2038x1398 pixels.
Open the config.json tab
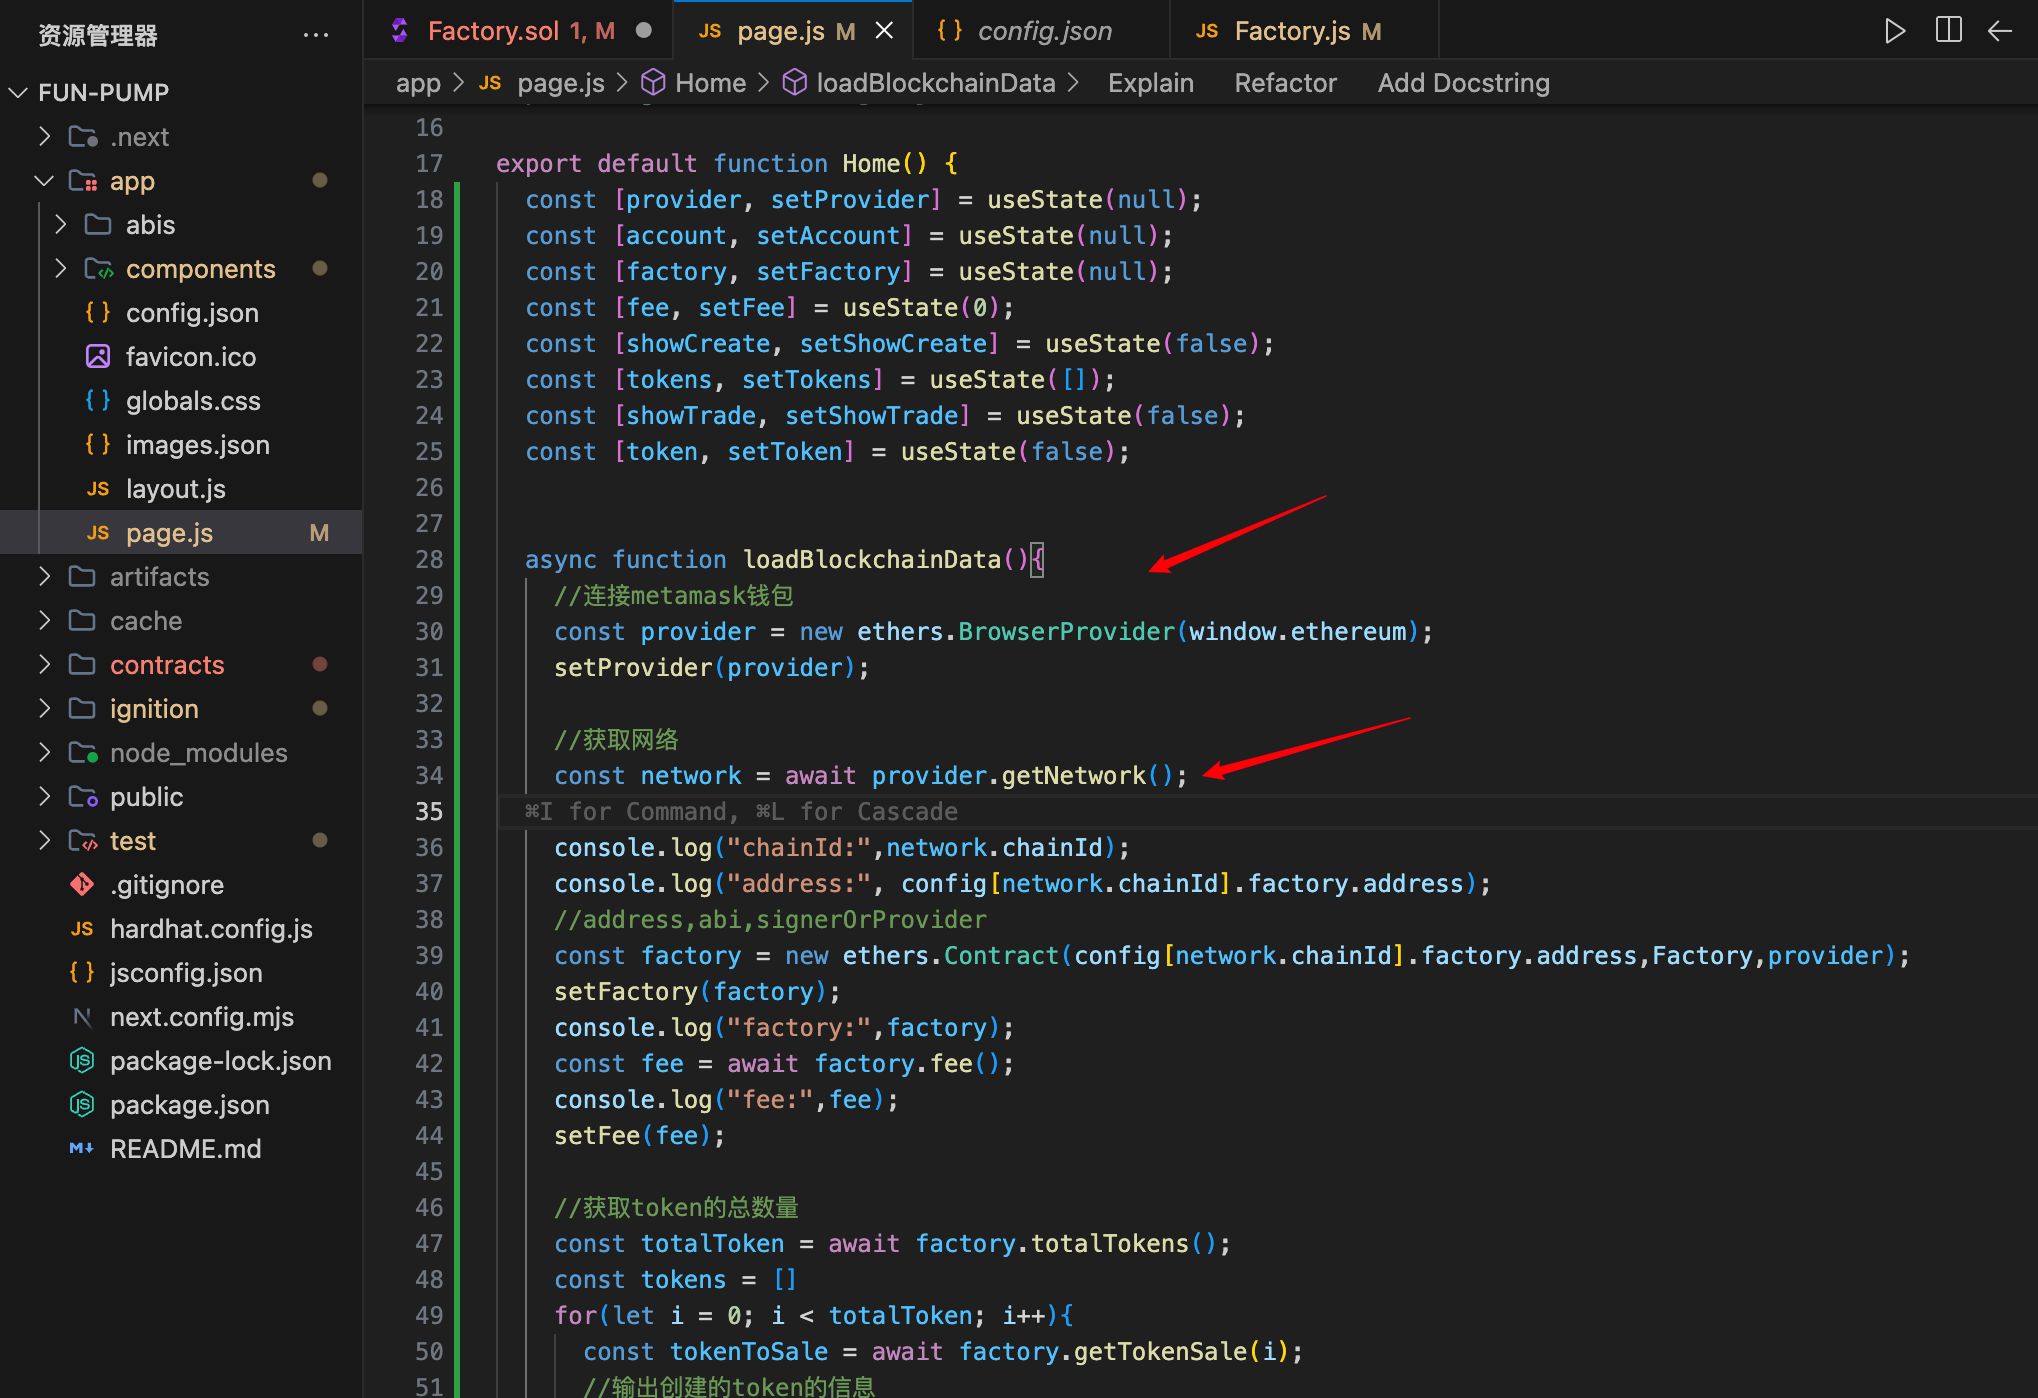tap(1041, 31)
